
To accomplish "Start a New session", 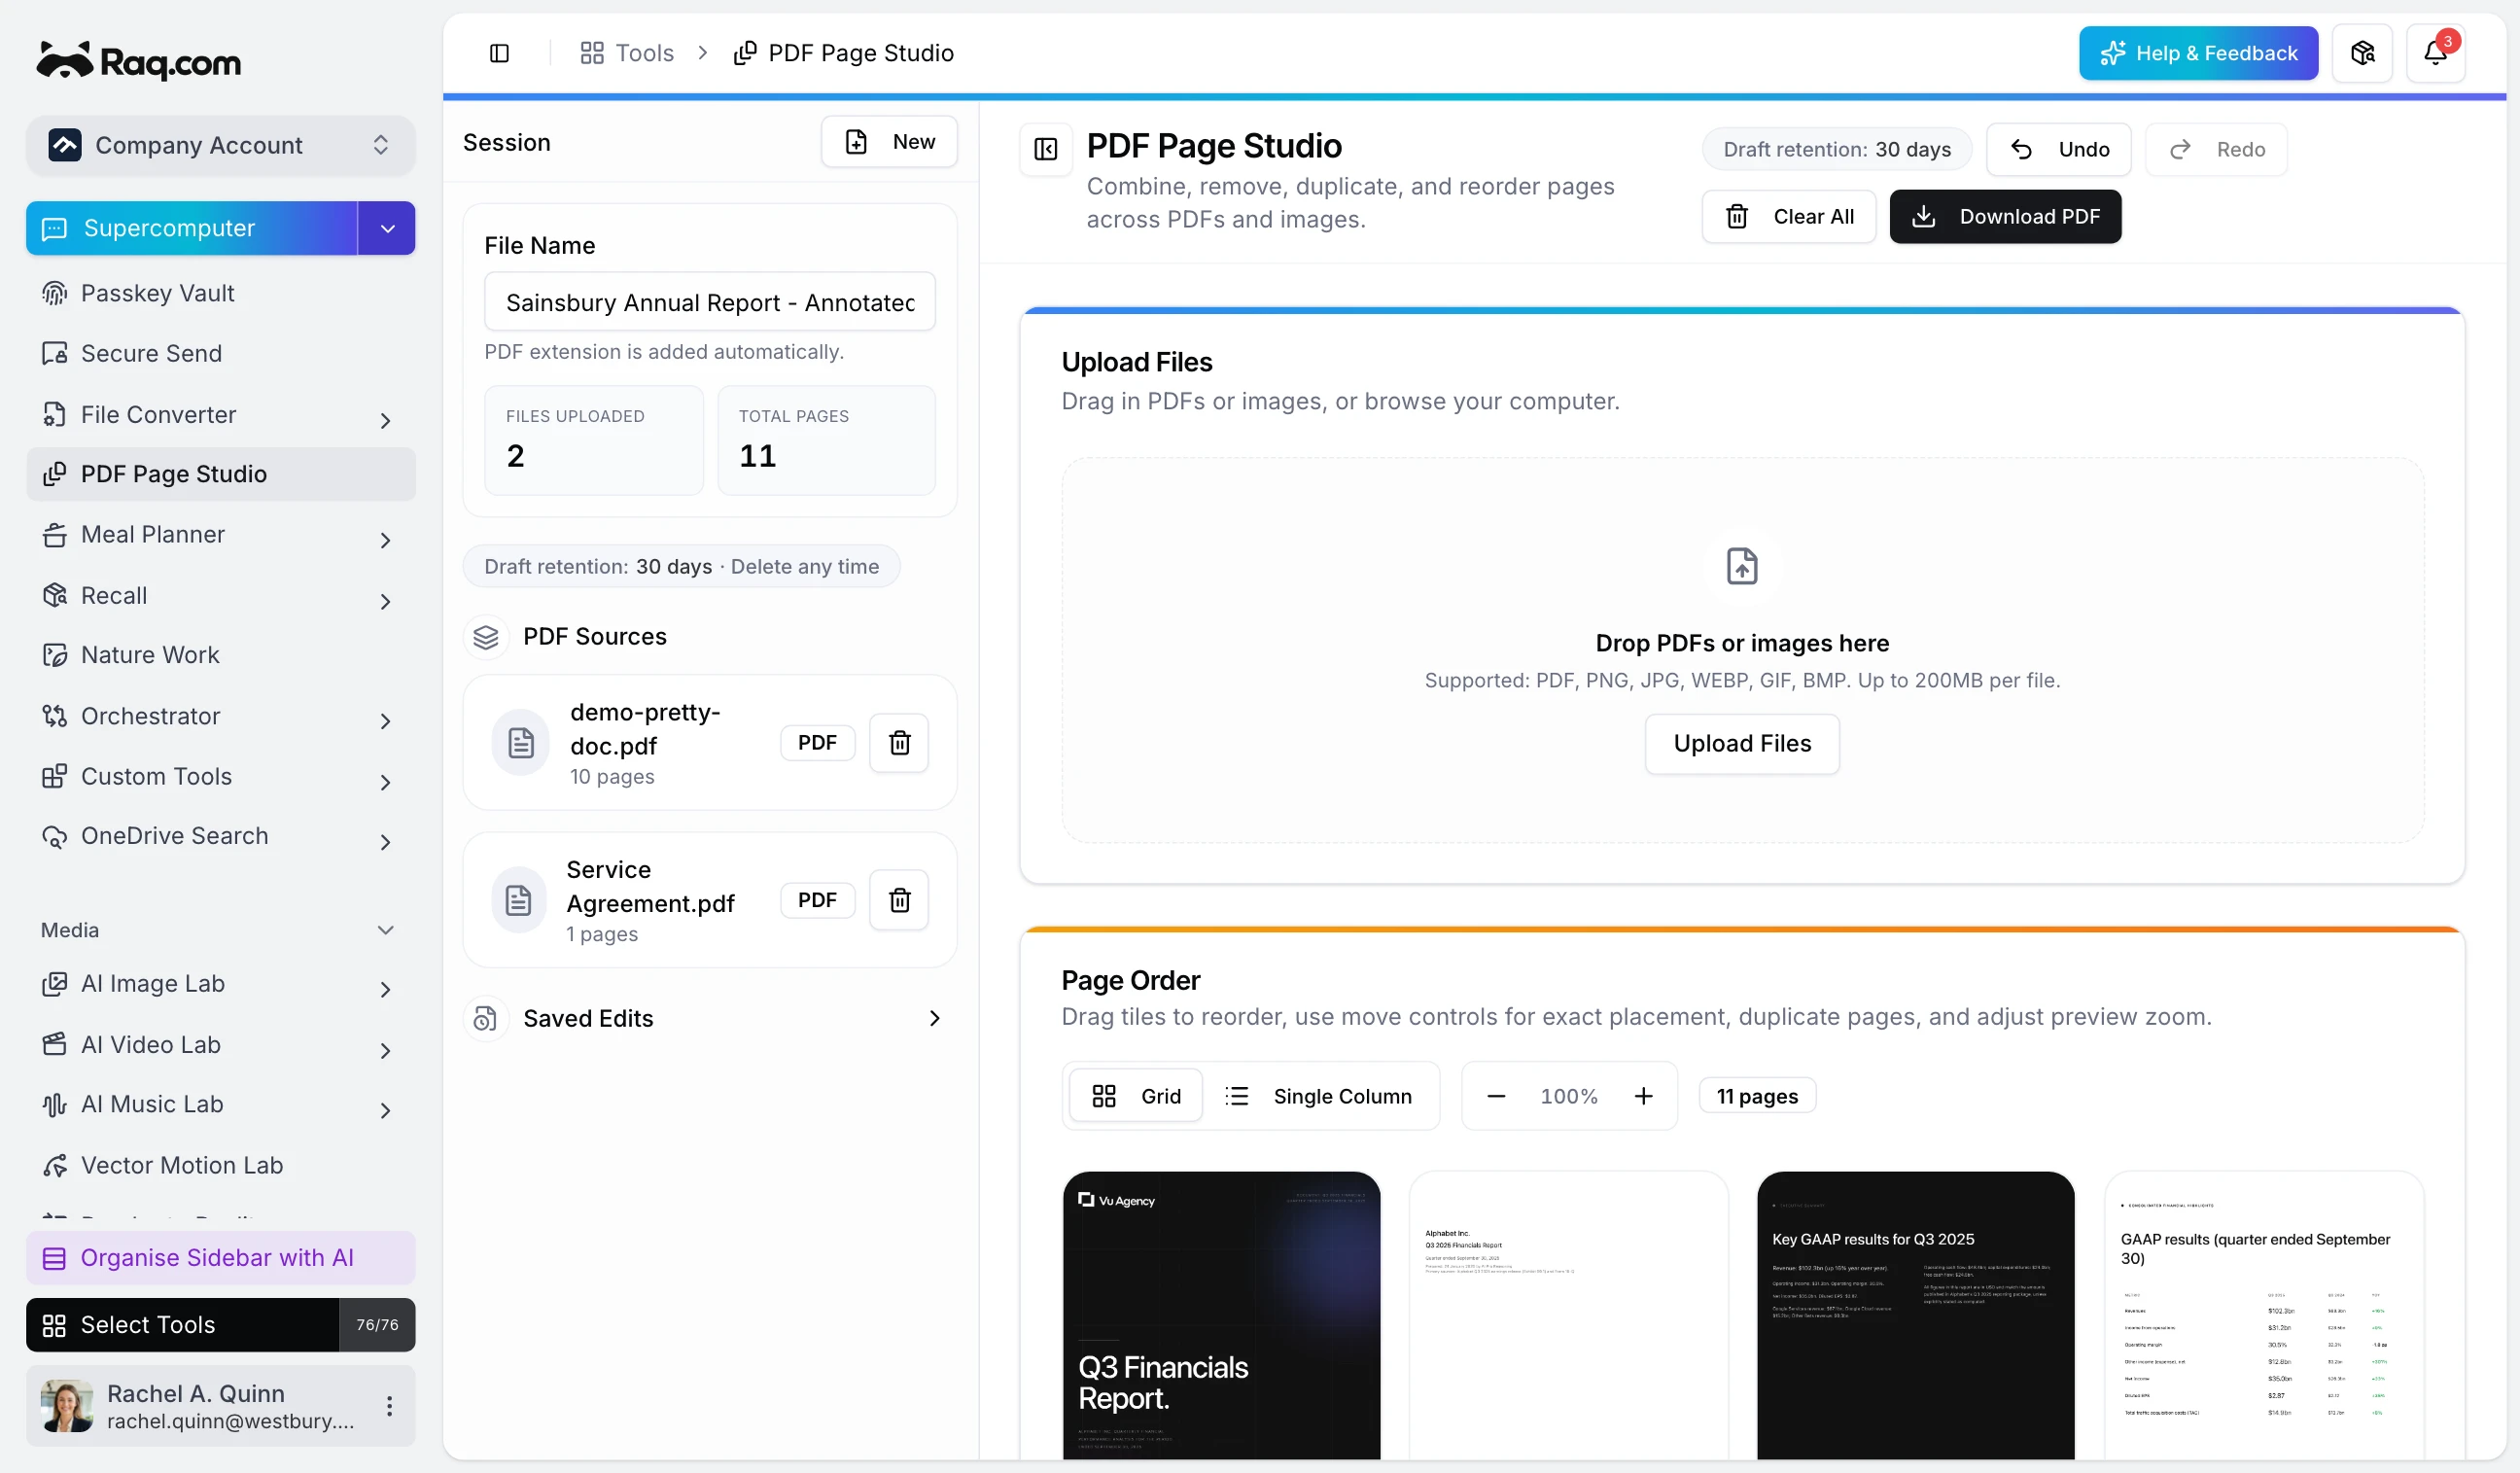I will pyautogui.click(x=889, y=142).
